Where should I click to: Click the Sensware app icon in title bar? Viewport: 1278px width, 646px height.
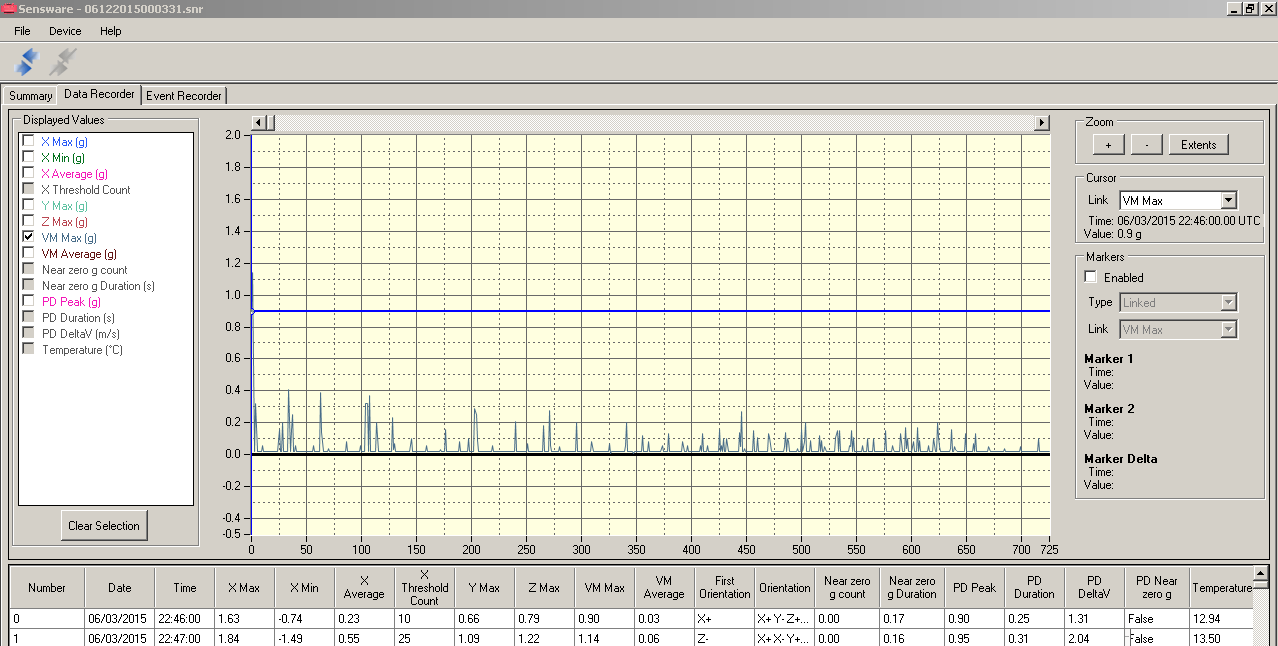tap(9, 8)
